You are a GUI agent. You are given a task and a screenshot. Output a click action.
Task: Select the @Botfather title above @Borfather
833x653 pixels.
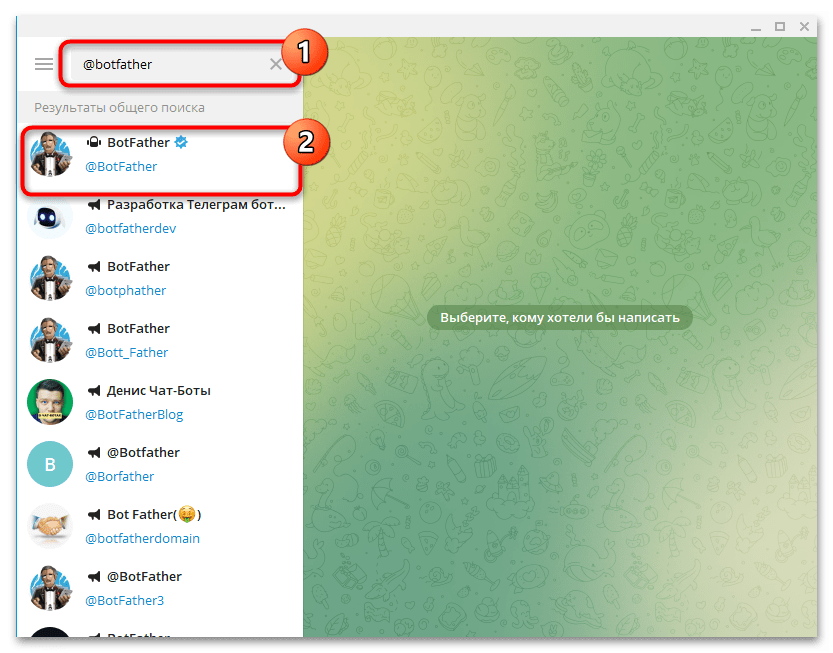click(143, 452)
